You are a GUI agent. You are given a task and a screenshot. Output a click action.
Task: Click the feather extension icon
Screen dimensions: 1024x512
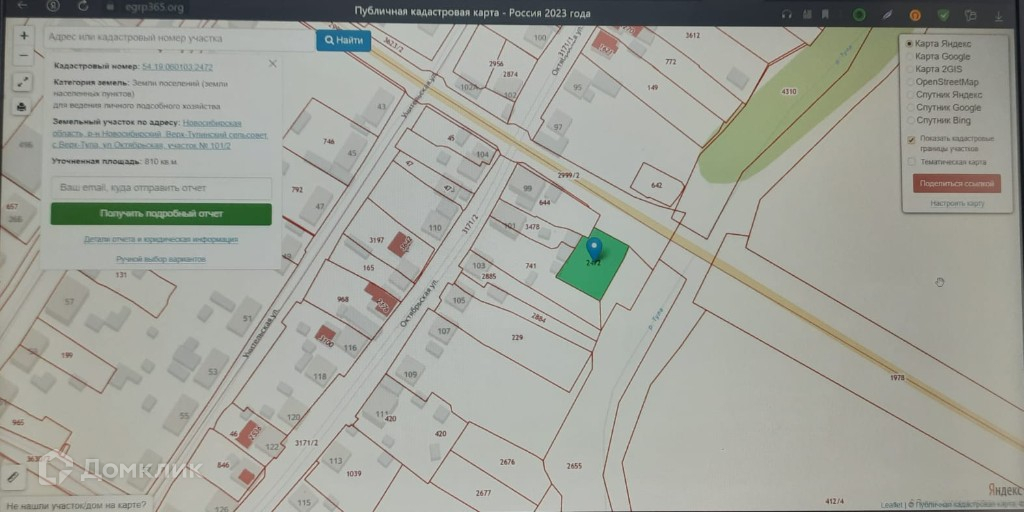click(x=887, y=14)
